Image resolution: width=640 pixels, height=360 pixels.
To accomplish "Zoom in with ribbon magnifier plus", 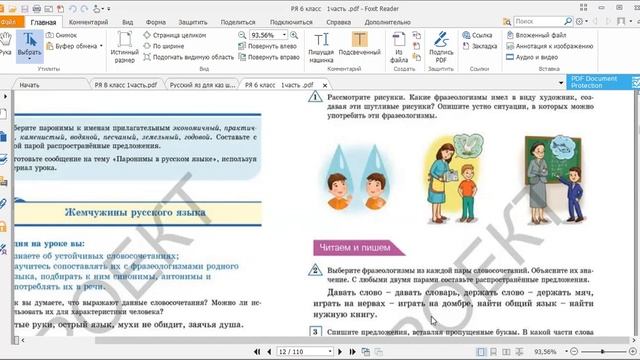I will pyautogui.click(x=294, y=35).
